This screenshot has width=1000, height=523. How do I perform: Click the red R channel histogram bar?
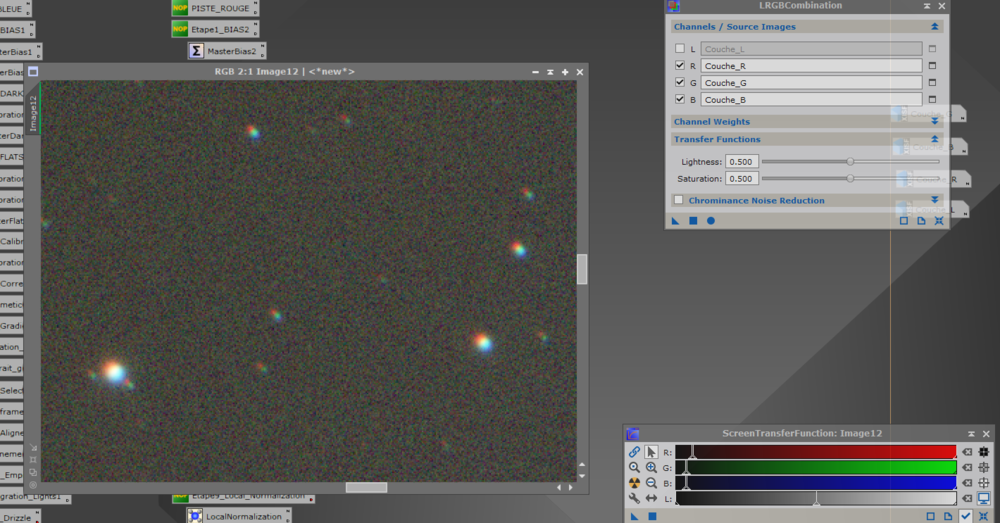coord(816,452)
